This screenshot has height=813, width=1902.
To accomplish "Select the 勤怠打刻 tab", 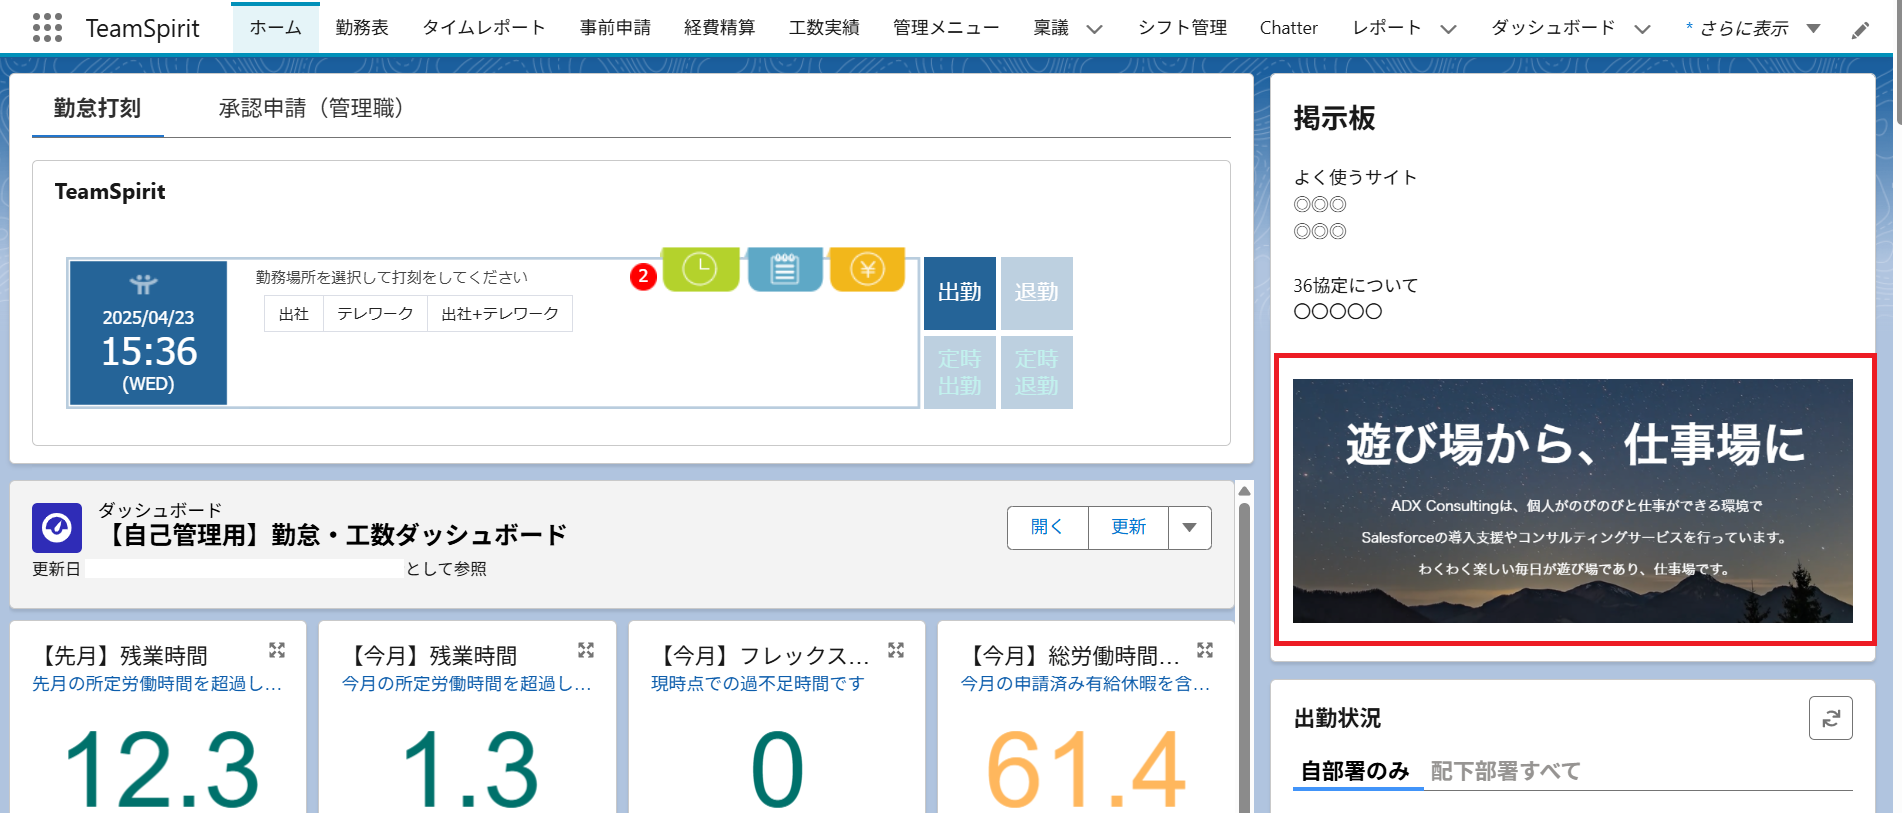I will (97, 108).
